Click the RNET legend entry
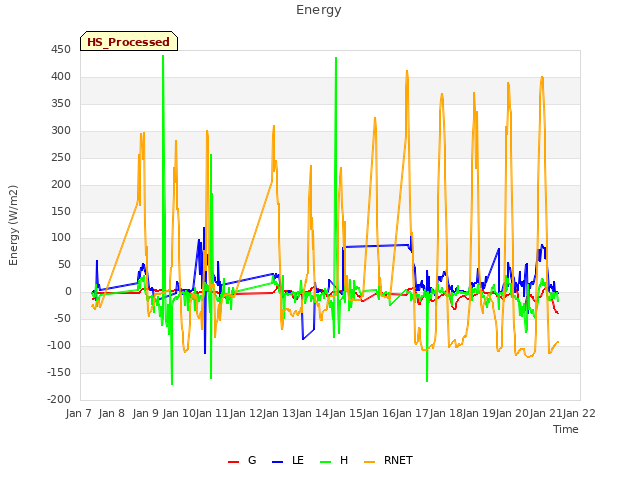This screenshot has height=480, width=640. click(x=388, y=461)
